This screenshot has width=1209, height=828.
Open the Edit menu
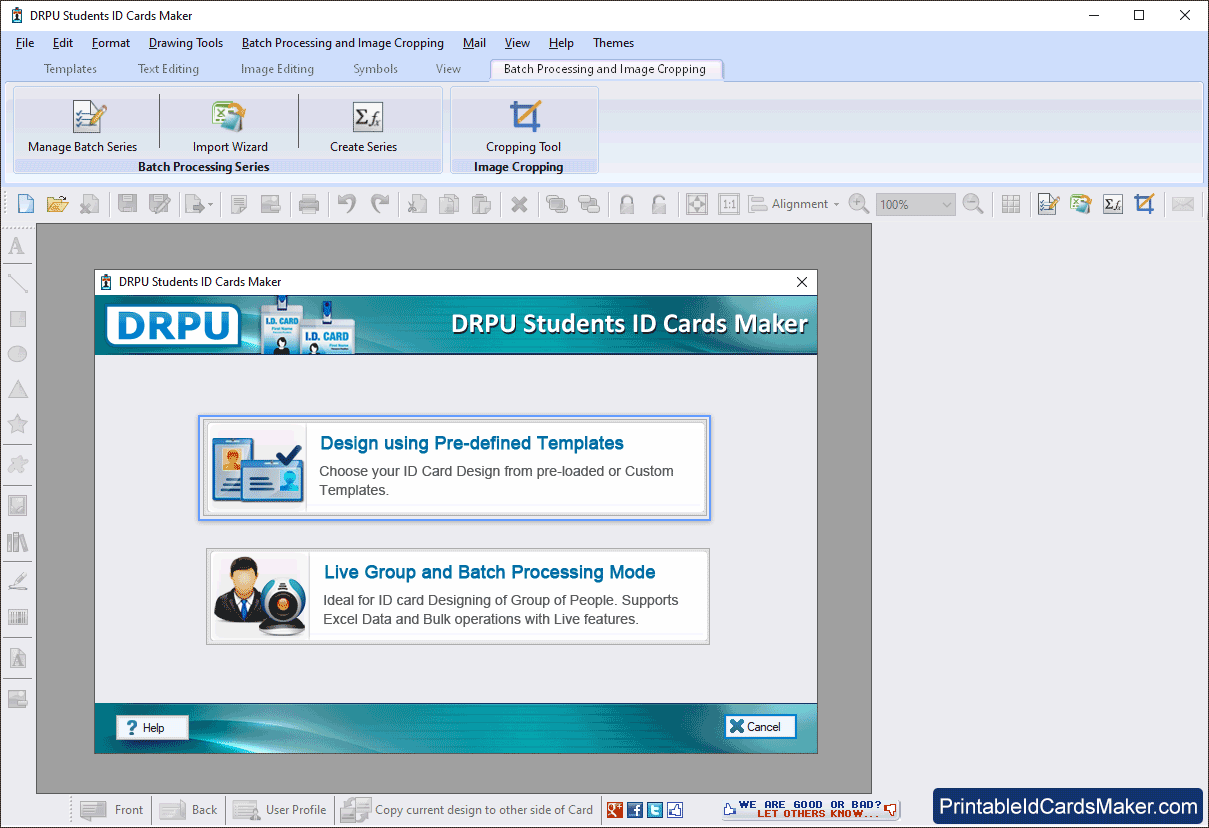63,43
